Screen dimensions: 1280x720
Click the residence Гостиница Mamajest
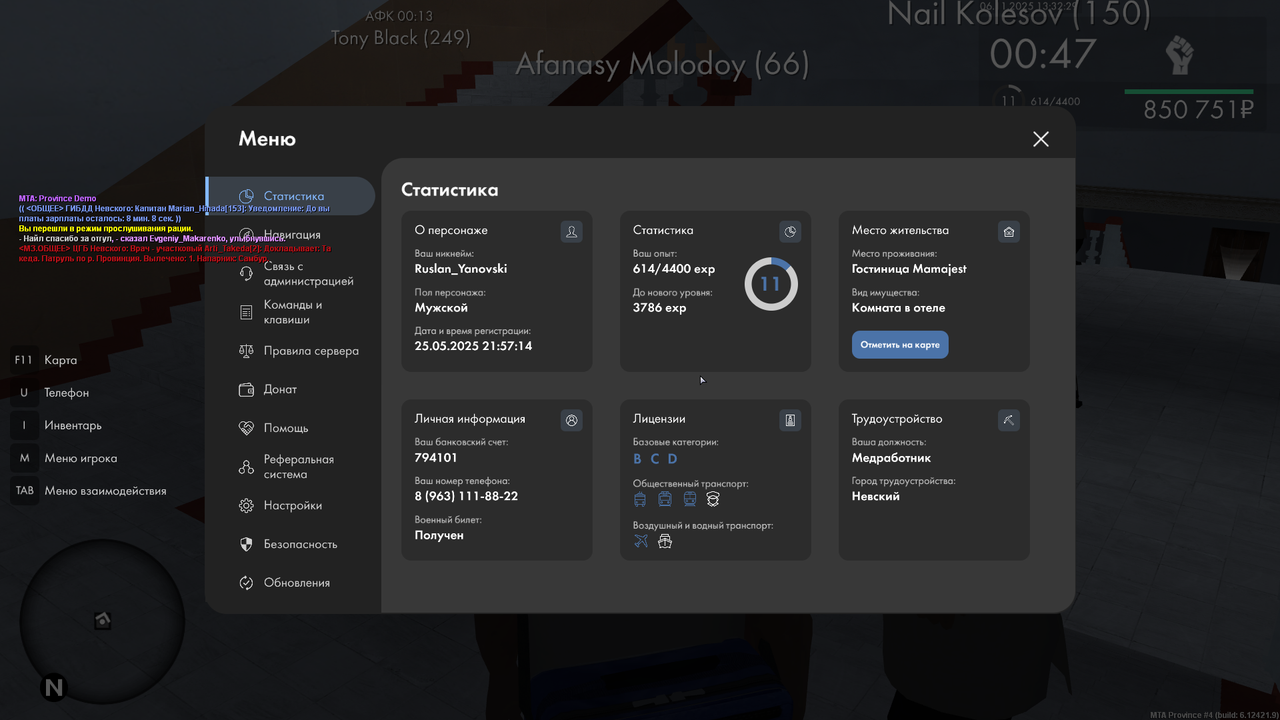tap(909, 269)
